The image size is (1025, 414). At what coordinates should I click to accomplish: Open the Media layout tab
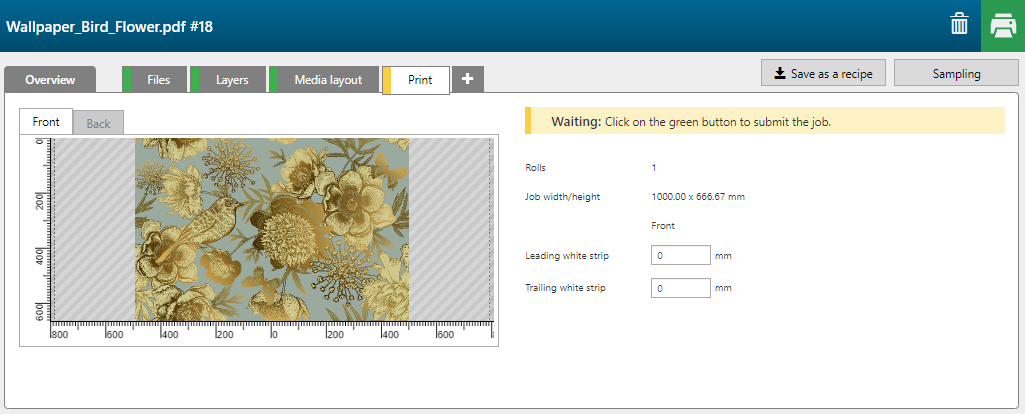[327, 79]
